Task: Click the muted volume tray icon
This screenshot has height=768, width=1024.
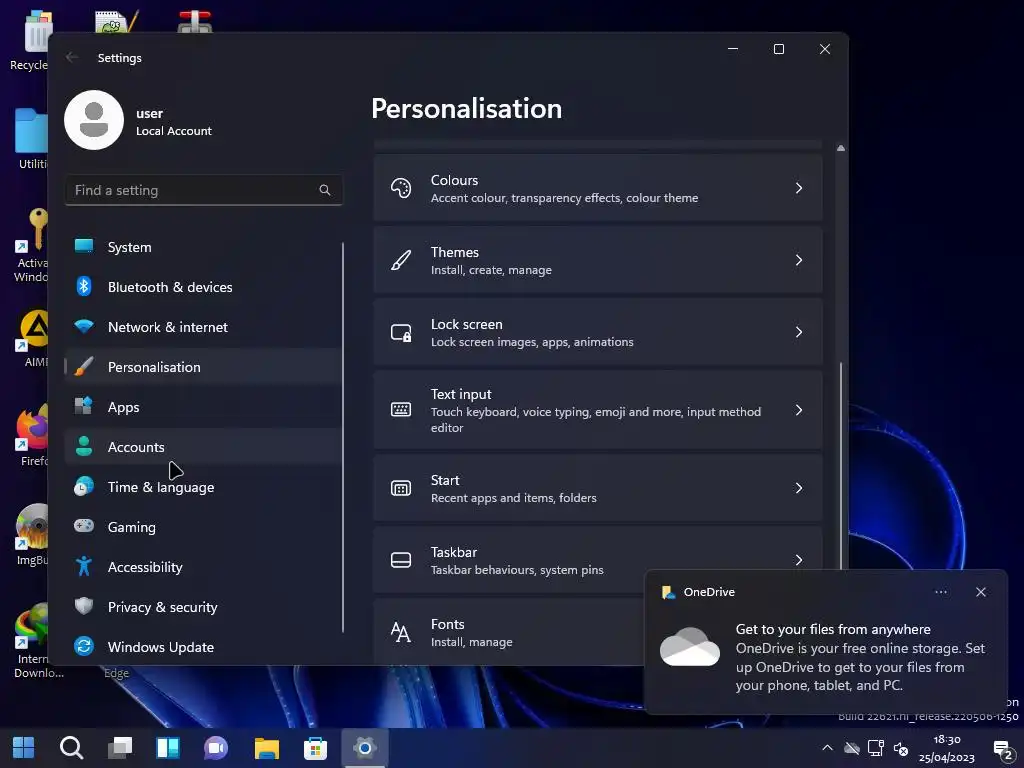Action: pyautogui.click(x=901, y=748)
